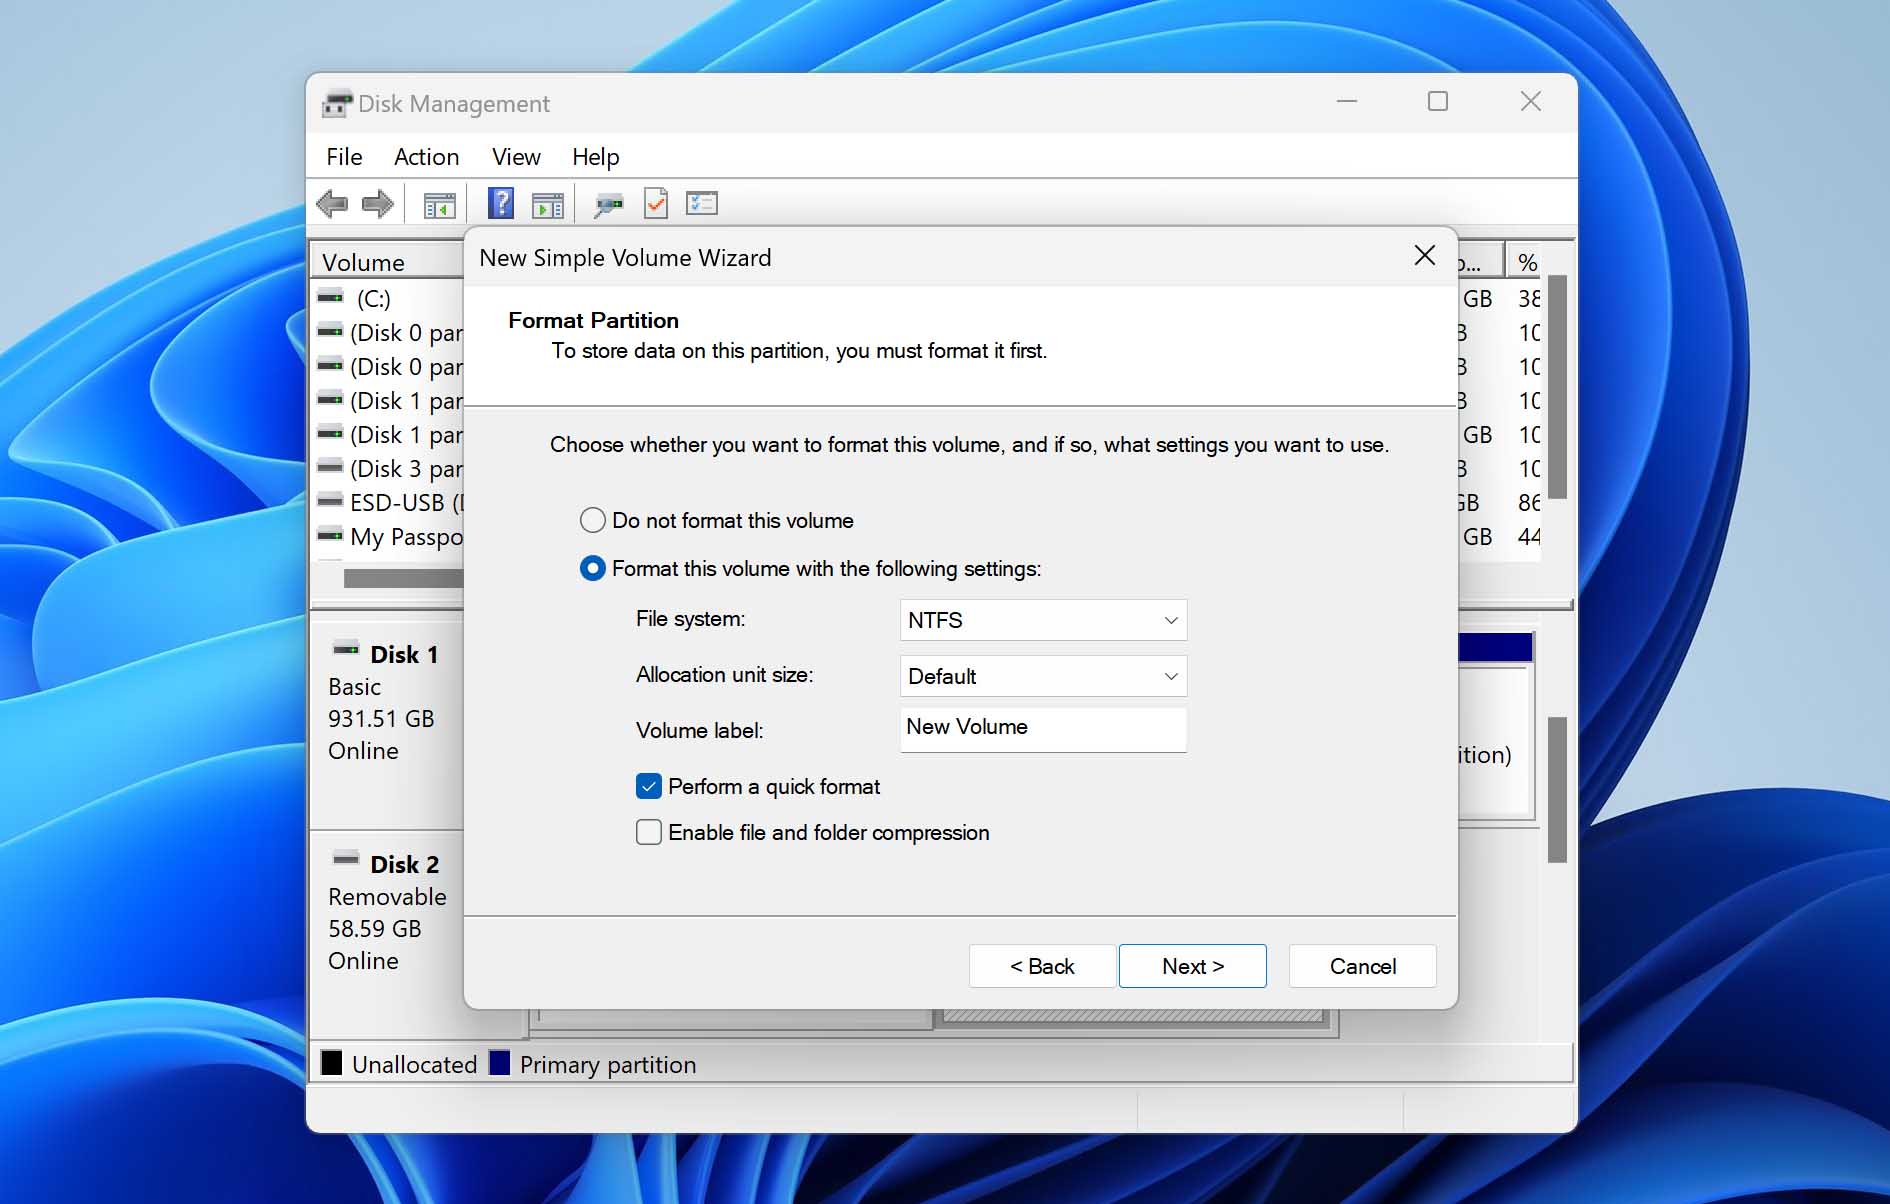Click the volume list horizontal scrollbar
This screenshot has width=1890, height=1204.
point(403,578)
